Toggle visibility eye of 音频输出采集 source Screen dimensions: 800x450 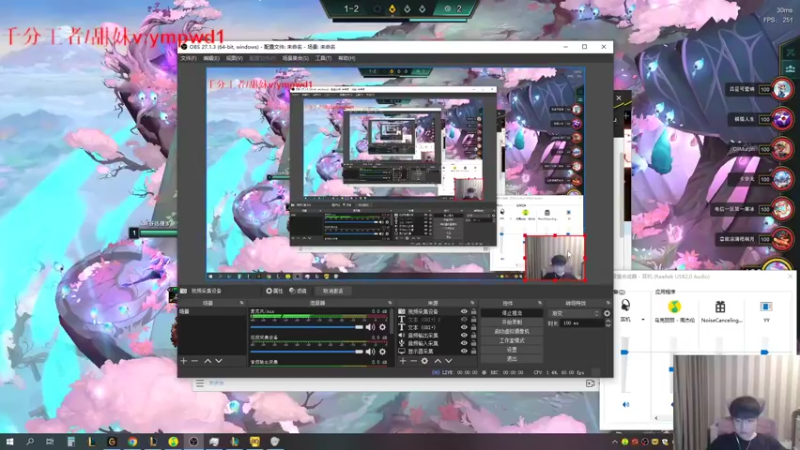click(464, 336)
